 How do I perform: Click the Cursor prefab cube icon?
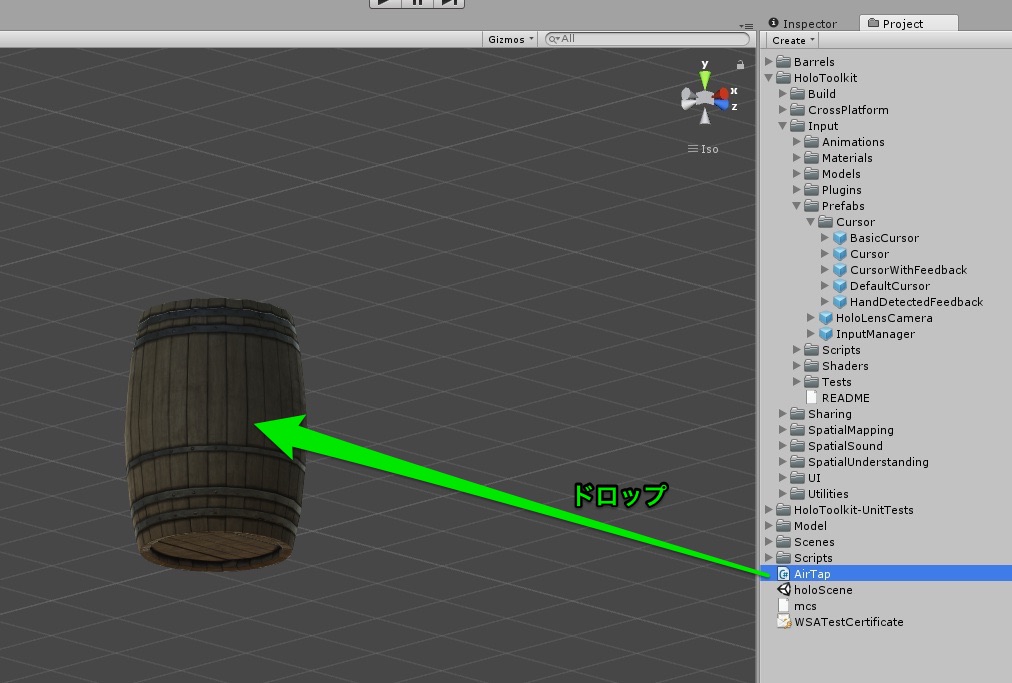pos(840,254)
